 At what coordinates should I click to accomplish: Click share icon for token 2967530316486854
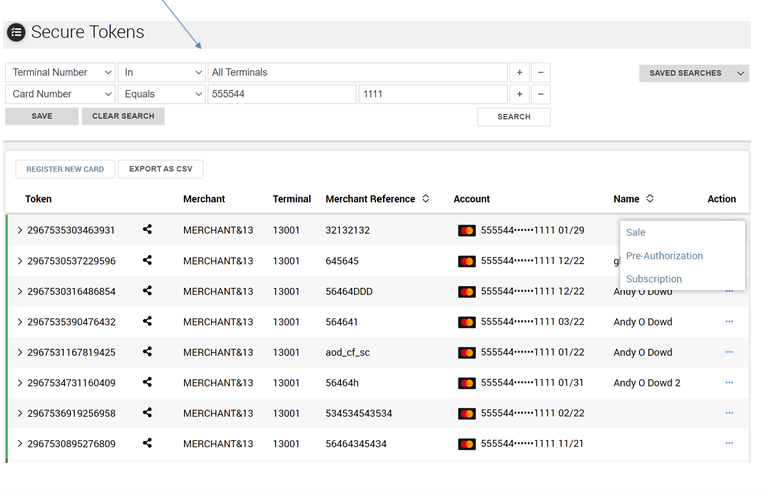point(147,291)
